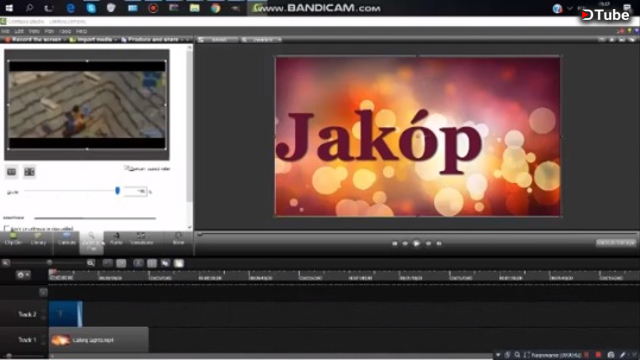Click next clip playback button
Viewport: 640px width, 360px height.
439,243
